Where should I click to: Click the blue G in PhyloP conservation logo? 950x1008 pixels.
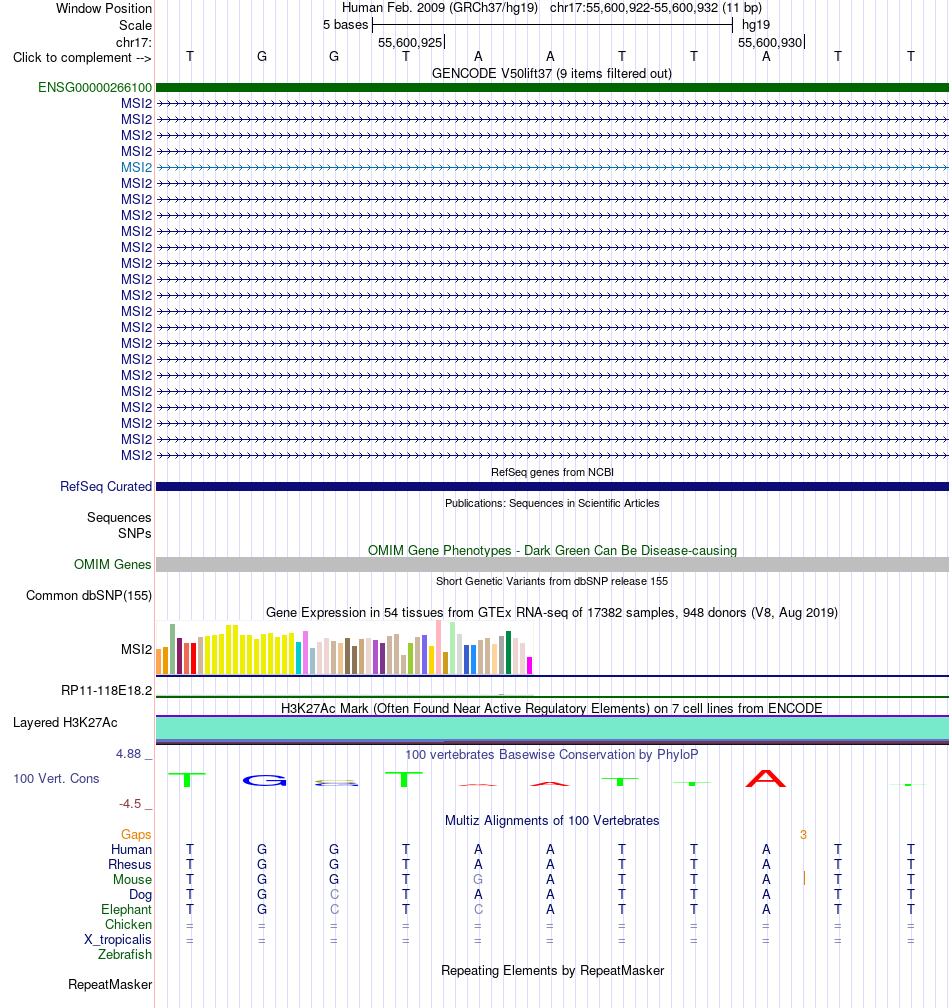pos(264,780)
